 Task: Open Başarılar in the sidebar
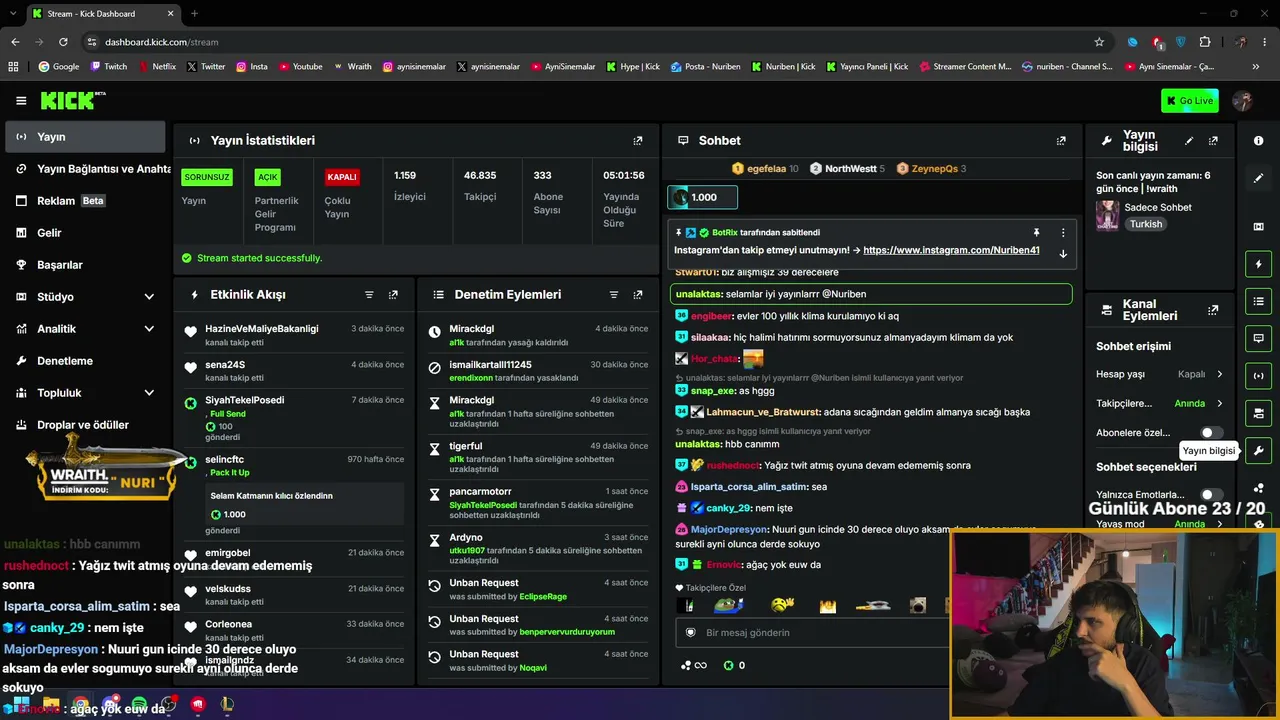(x=85, y=265)
